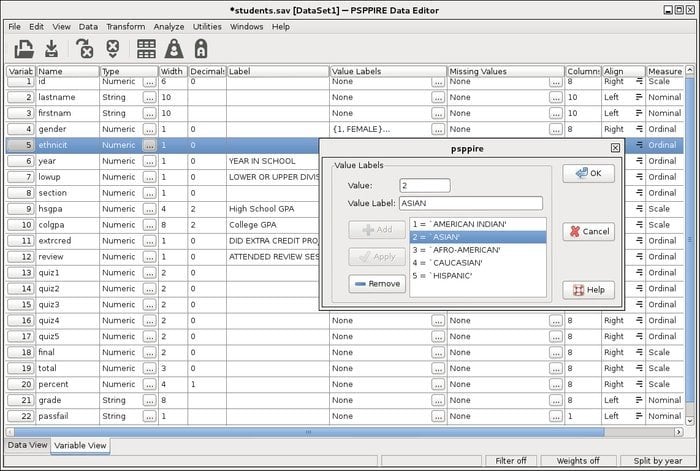Select the HISPANIC label entry

point(478,276)
